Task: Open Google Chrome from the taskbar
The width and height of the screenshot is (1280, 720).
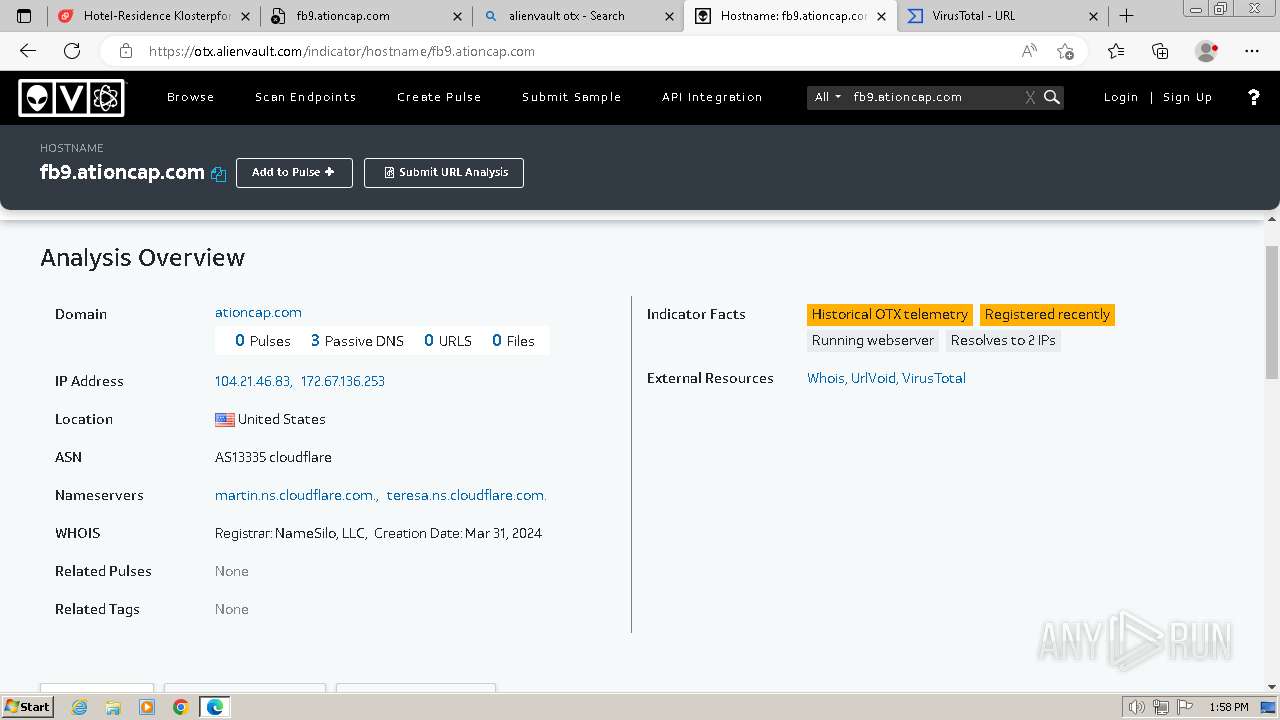Action: 180,707
